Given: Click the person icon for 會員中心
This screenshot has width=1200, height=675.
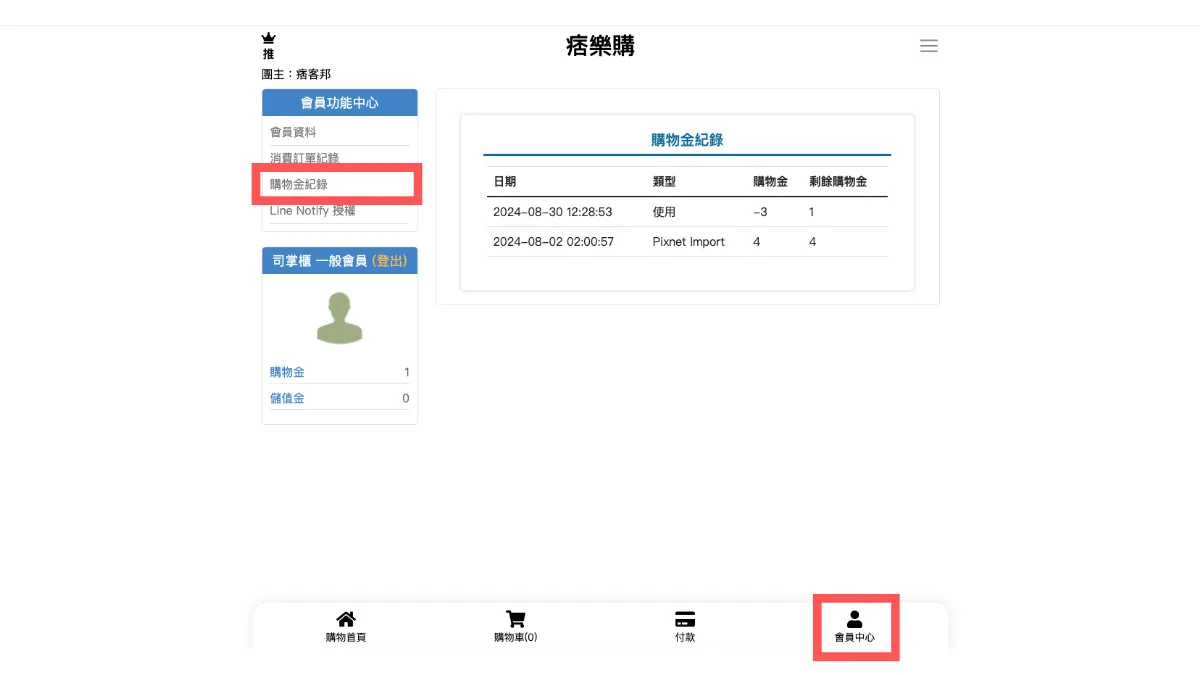Looking at the screenshot, I should click(x=855, y=619).
